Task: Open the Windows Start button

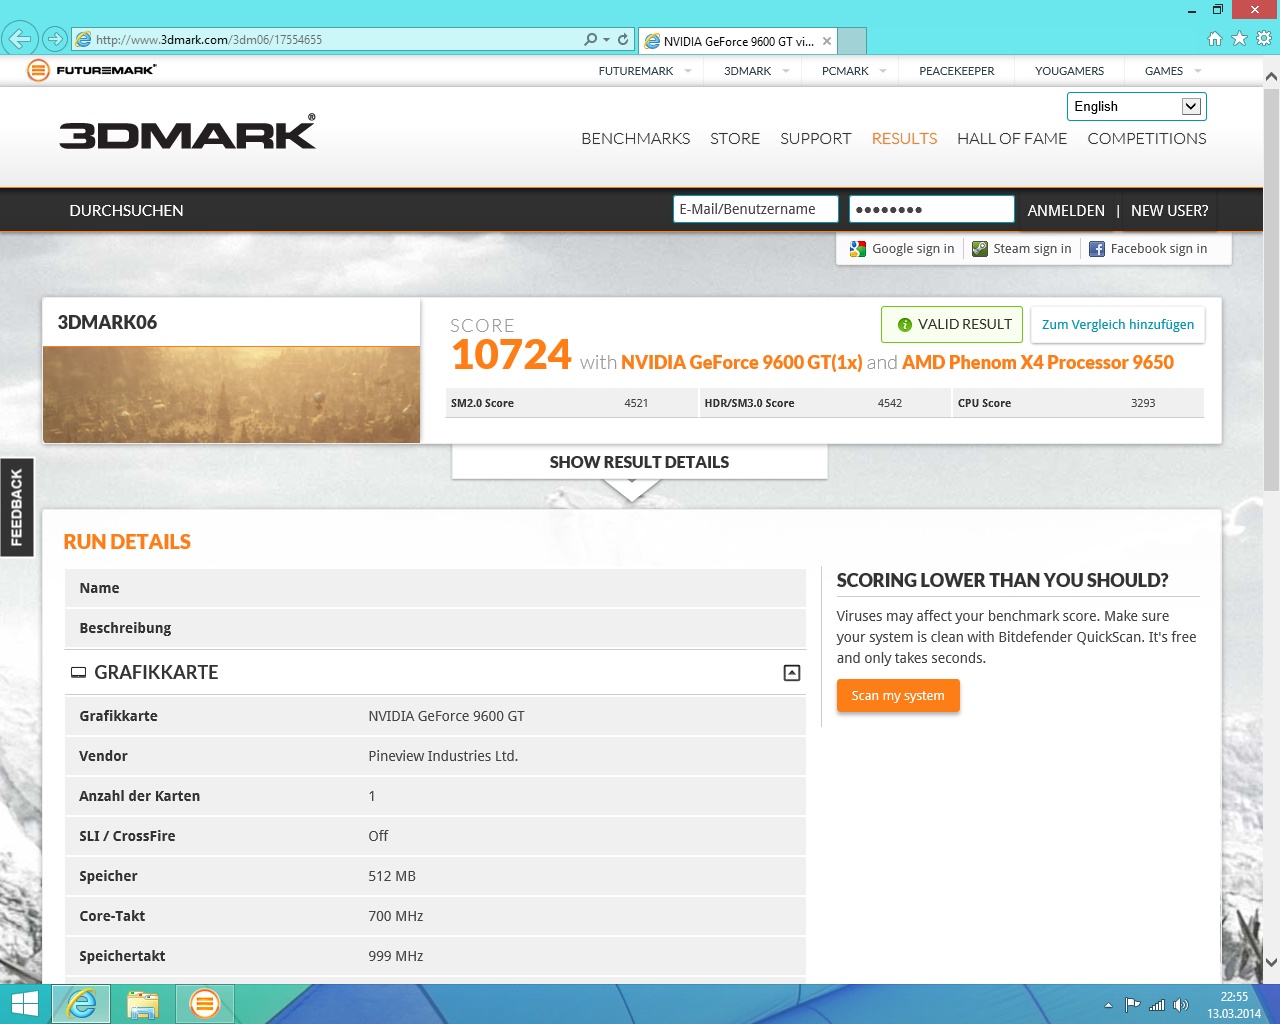Action: click(x=24, y=1004)
